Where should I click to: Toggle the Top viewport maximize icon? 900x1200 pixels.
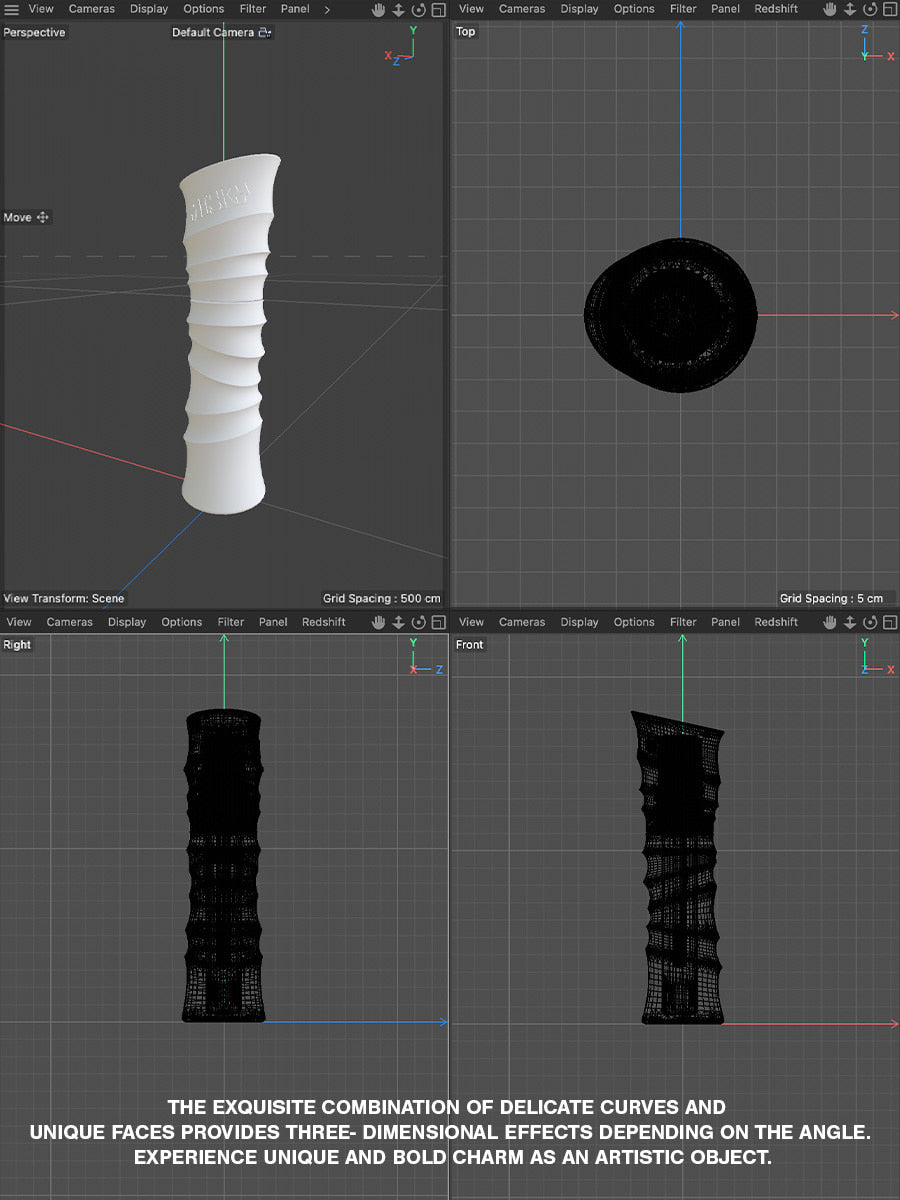[888, 9]
